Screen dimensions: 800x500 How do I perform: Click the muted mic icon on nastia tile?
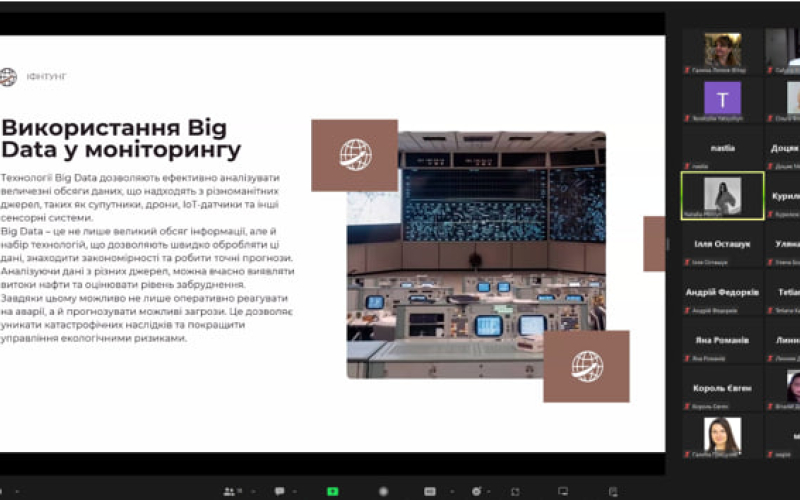[687, 166]
